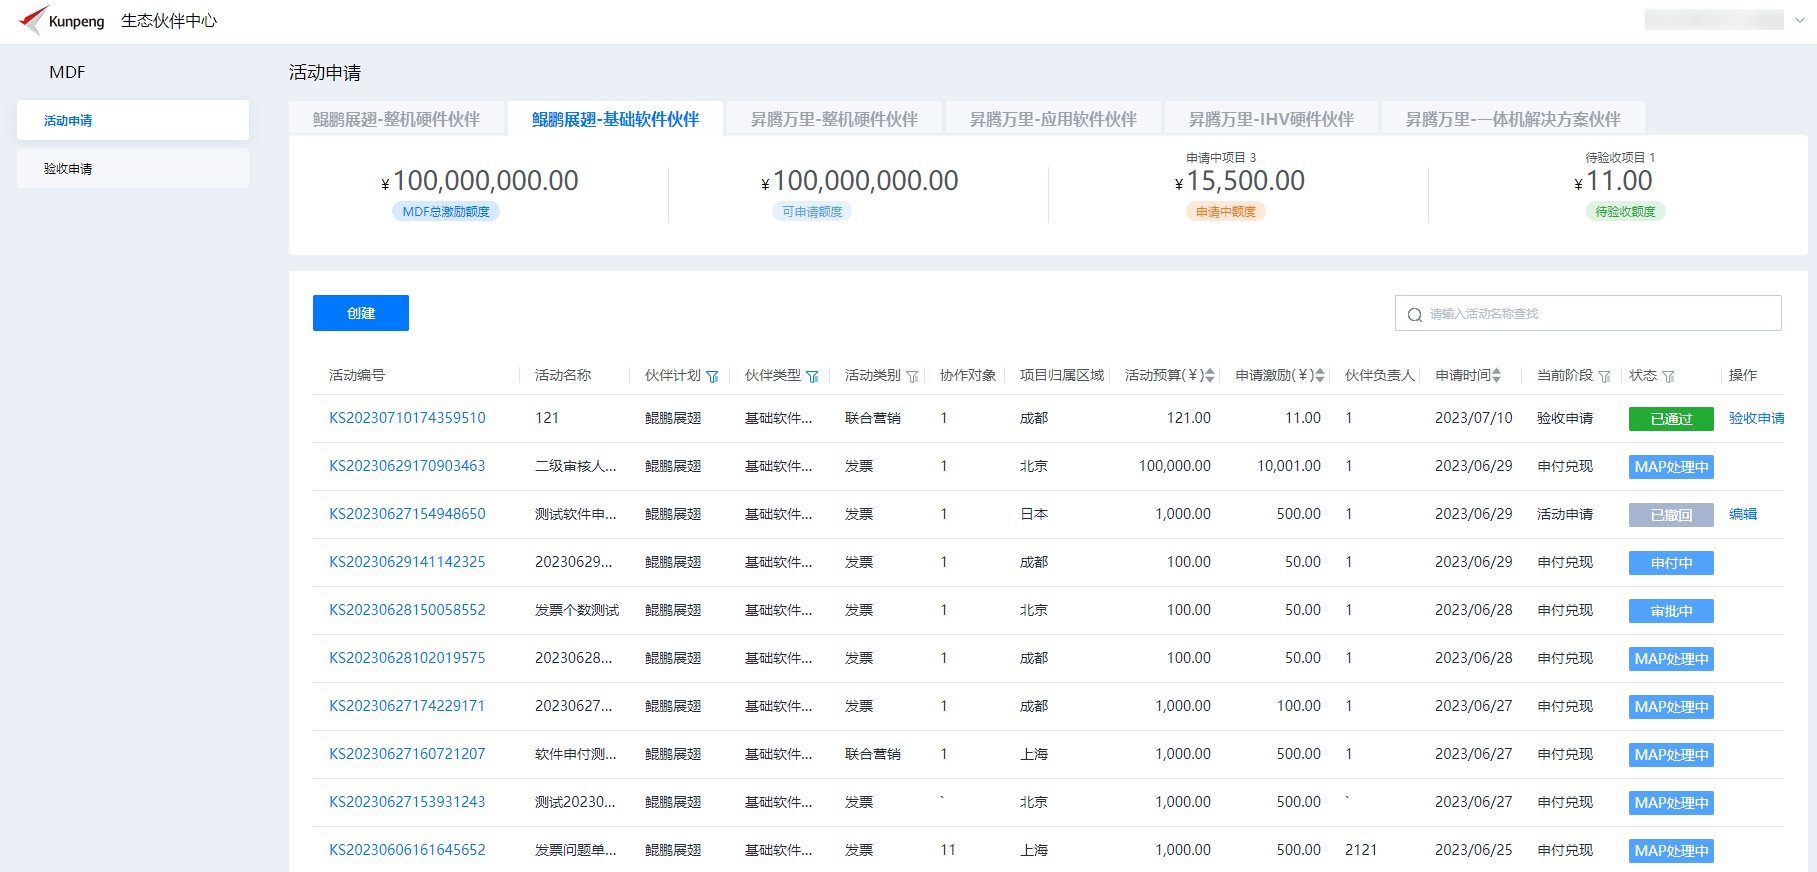
Task: Click 验收申请 action link in first row
Action: pyautogui.click(x=1756, y=418)
